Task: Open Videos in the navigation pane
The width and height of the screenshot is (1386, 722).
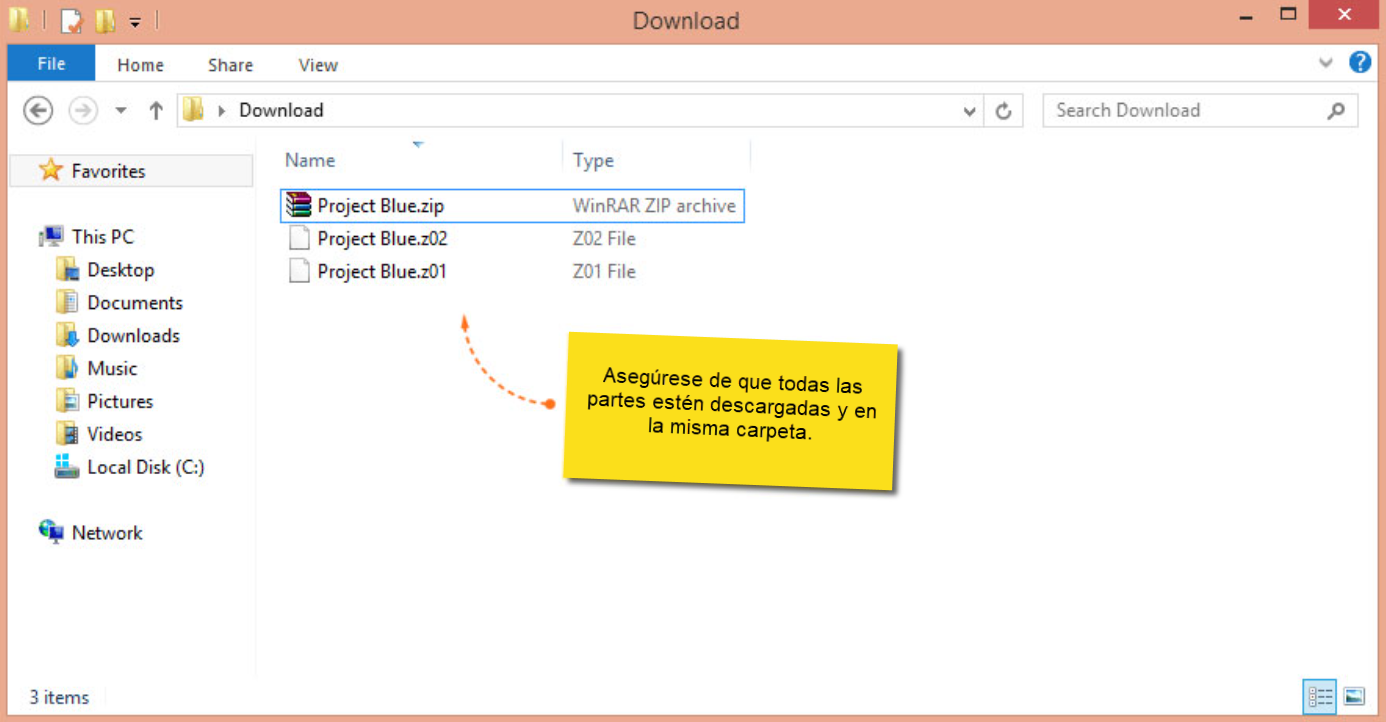Action: point(115,434)
